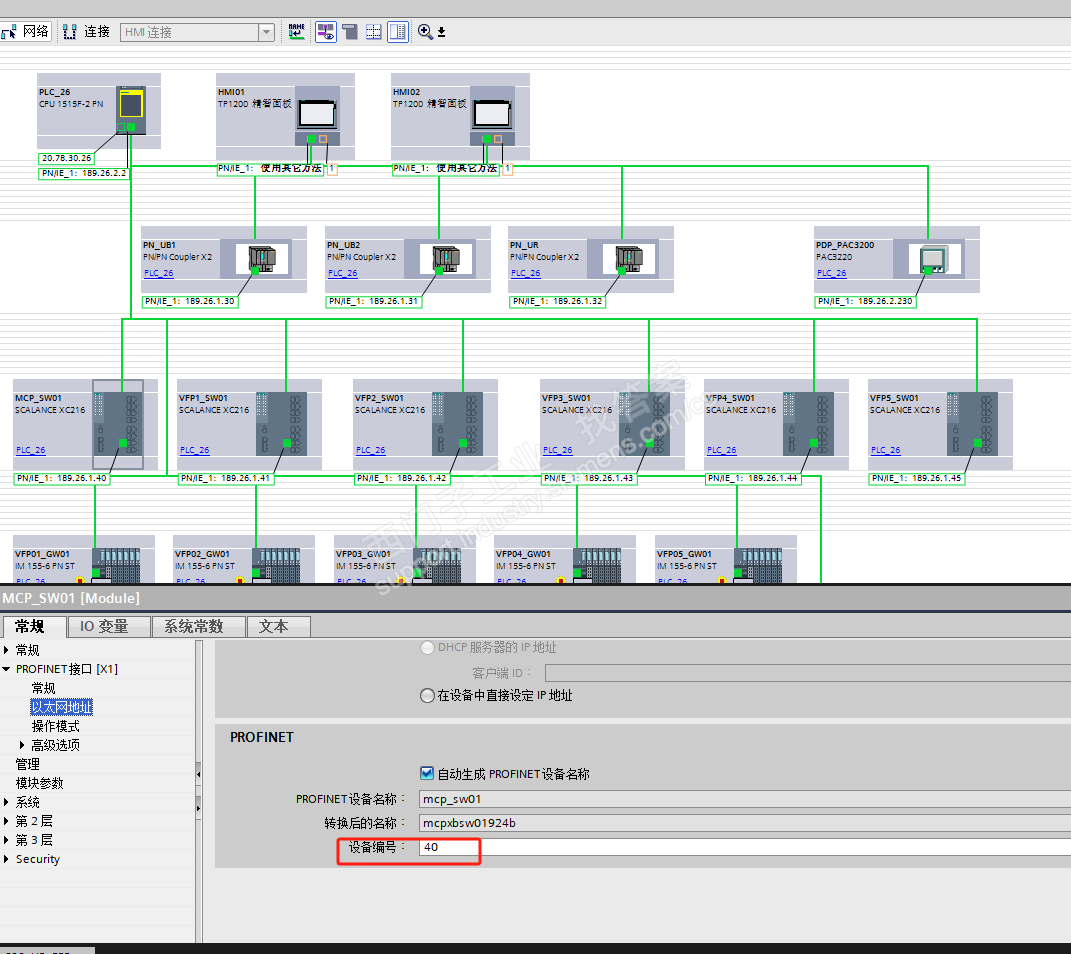1071x954 pixels.
Task: Click the show page breaks icon
Action: tap(373, 31)
